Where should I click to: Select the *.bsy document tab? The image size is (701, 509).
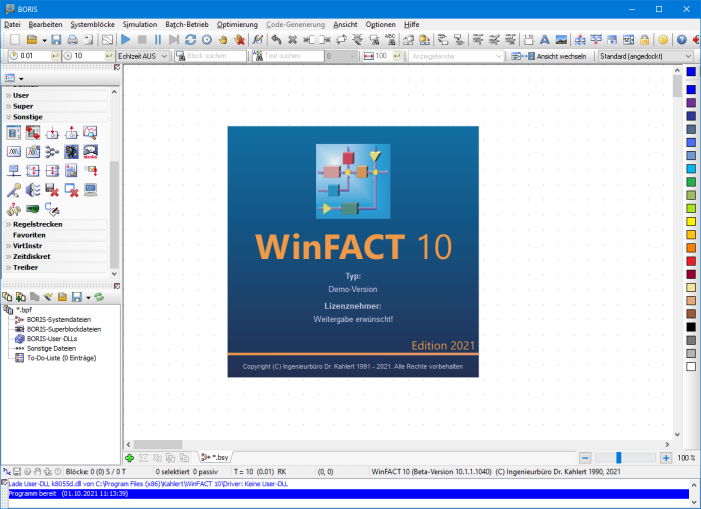coord(215,457)
